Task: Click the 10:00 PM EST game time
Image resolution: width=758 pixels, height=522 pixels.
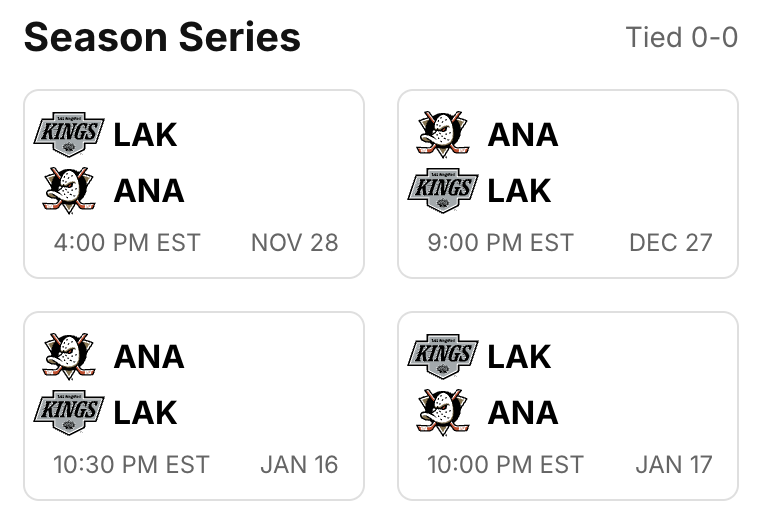Action: [505, 465]
